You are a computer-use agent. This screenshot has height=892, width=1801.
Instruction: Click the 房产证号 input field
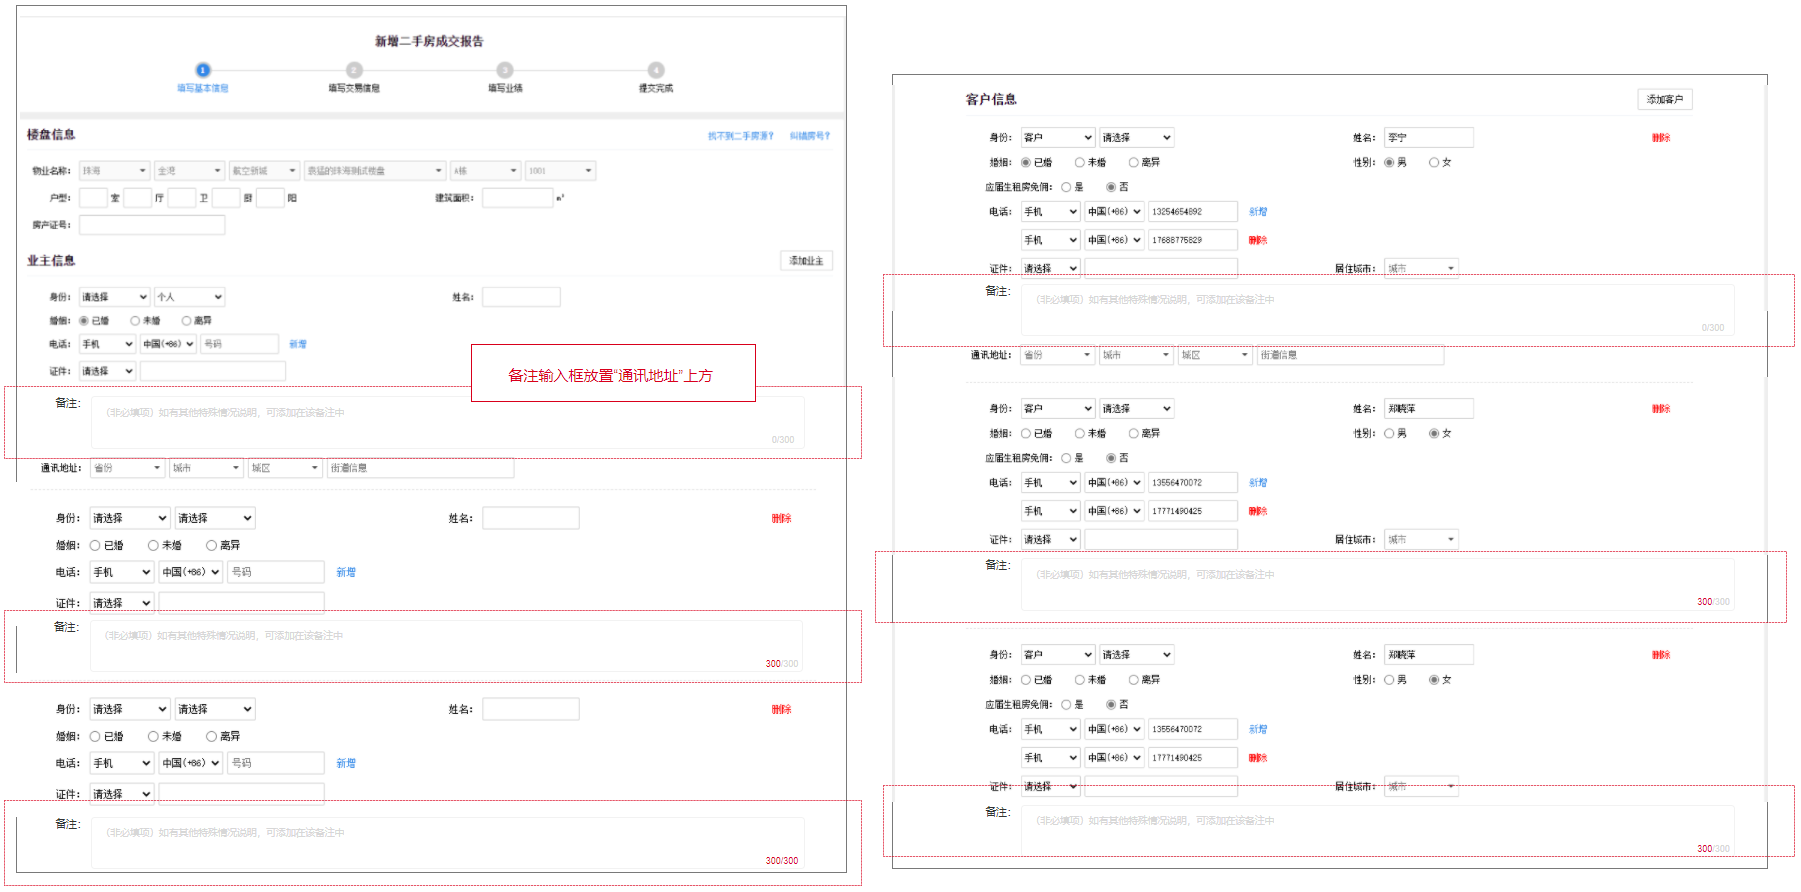[152, 225]
